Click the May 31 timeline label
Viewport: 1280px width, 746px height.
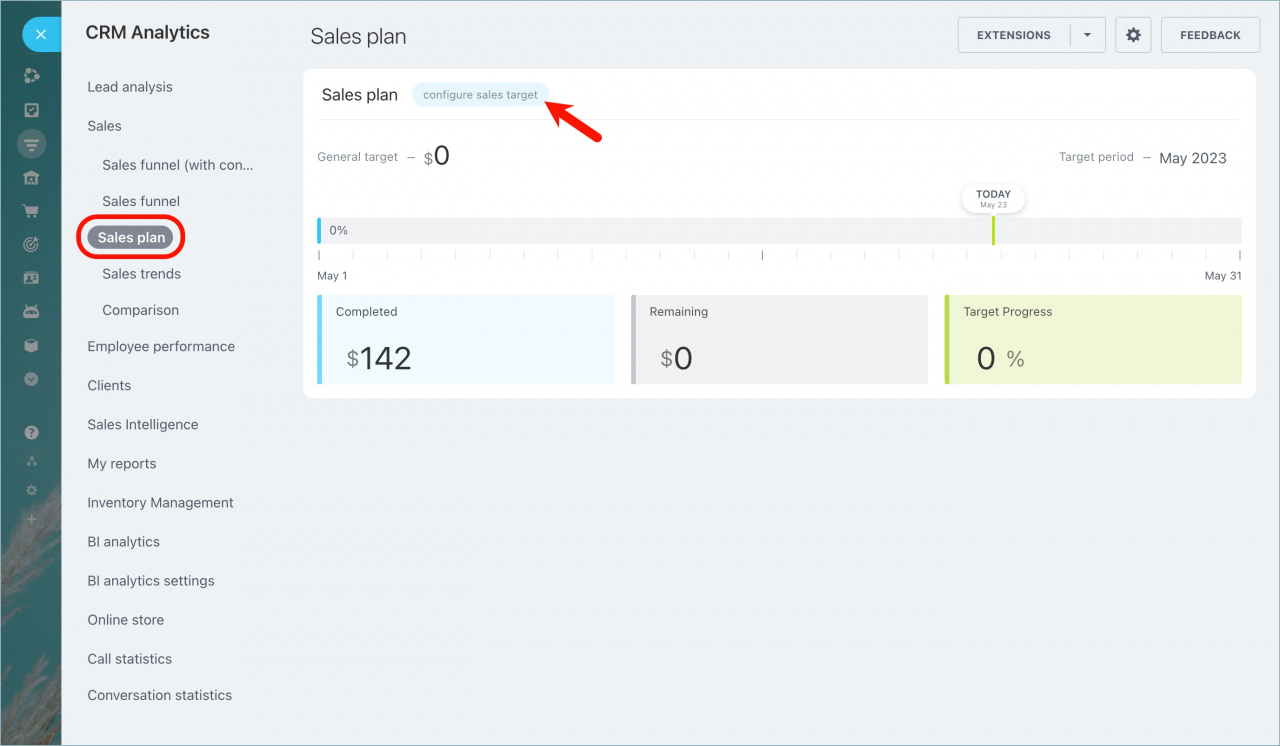coord(1223,276)
